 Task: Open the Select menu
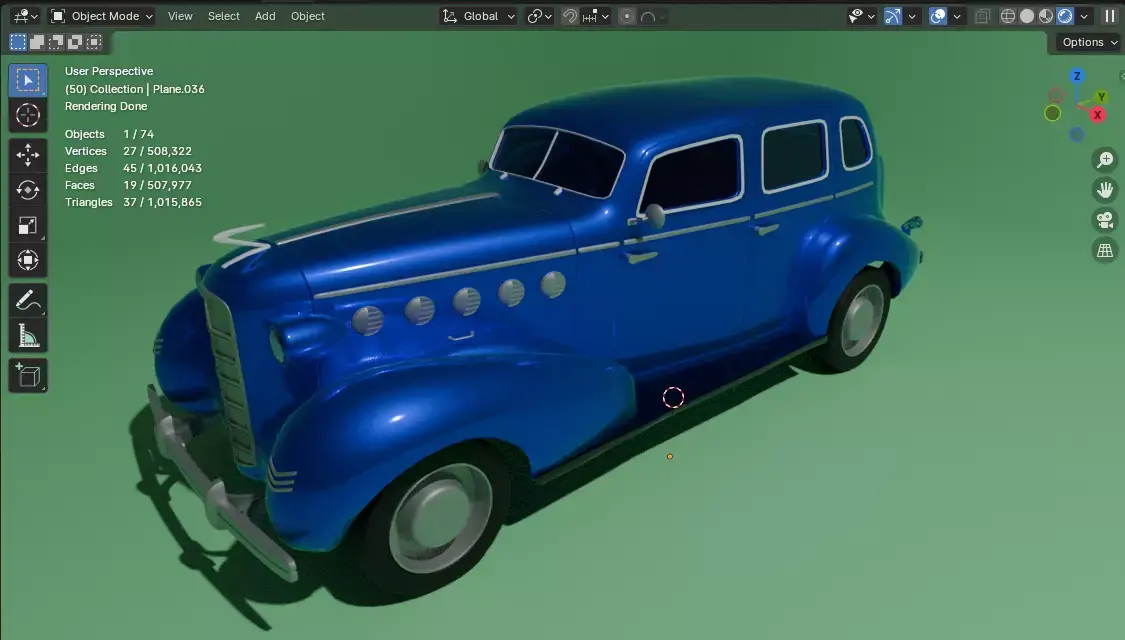(224, 16)
